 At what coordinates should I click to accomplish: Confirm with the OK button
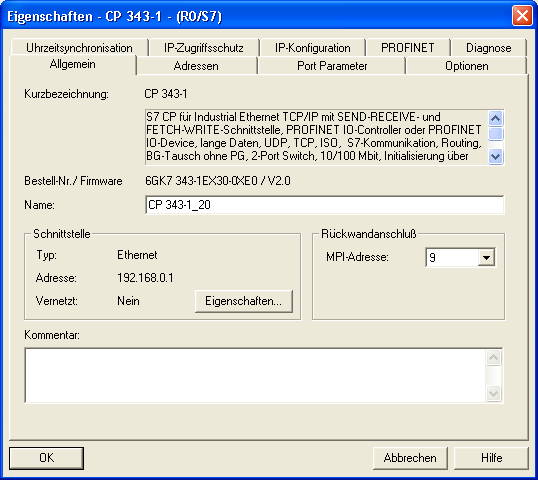pyautogui.click(x=46, y=458)
